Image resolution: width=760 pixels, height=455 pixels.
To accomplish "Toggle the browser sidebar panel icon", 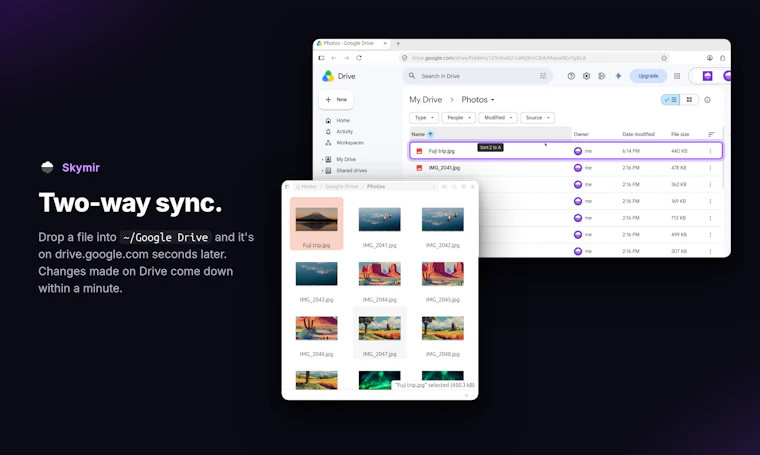I will (x=321, y=58).
